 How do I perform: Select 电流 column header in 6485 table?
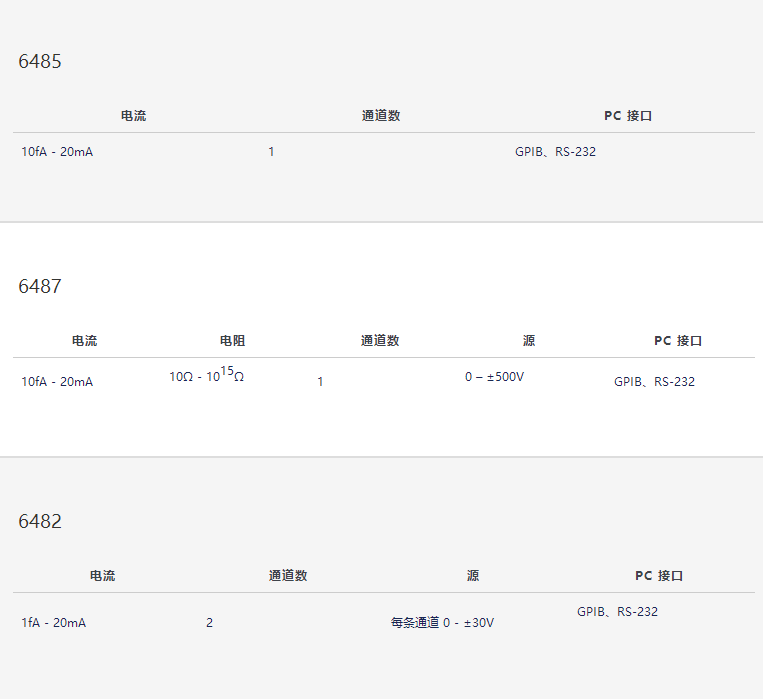(133, 116)
